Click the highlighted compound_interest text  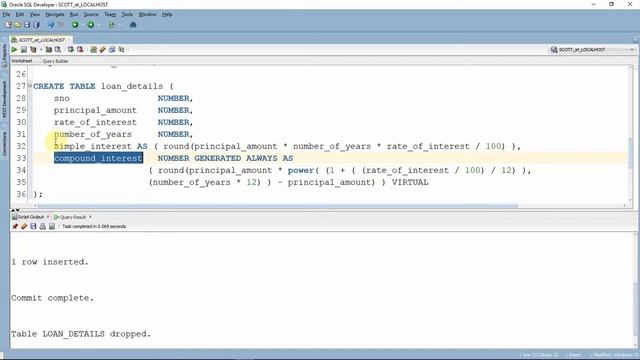pyautogui.click(x=98, y=158)
